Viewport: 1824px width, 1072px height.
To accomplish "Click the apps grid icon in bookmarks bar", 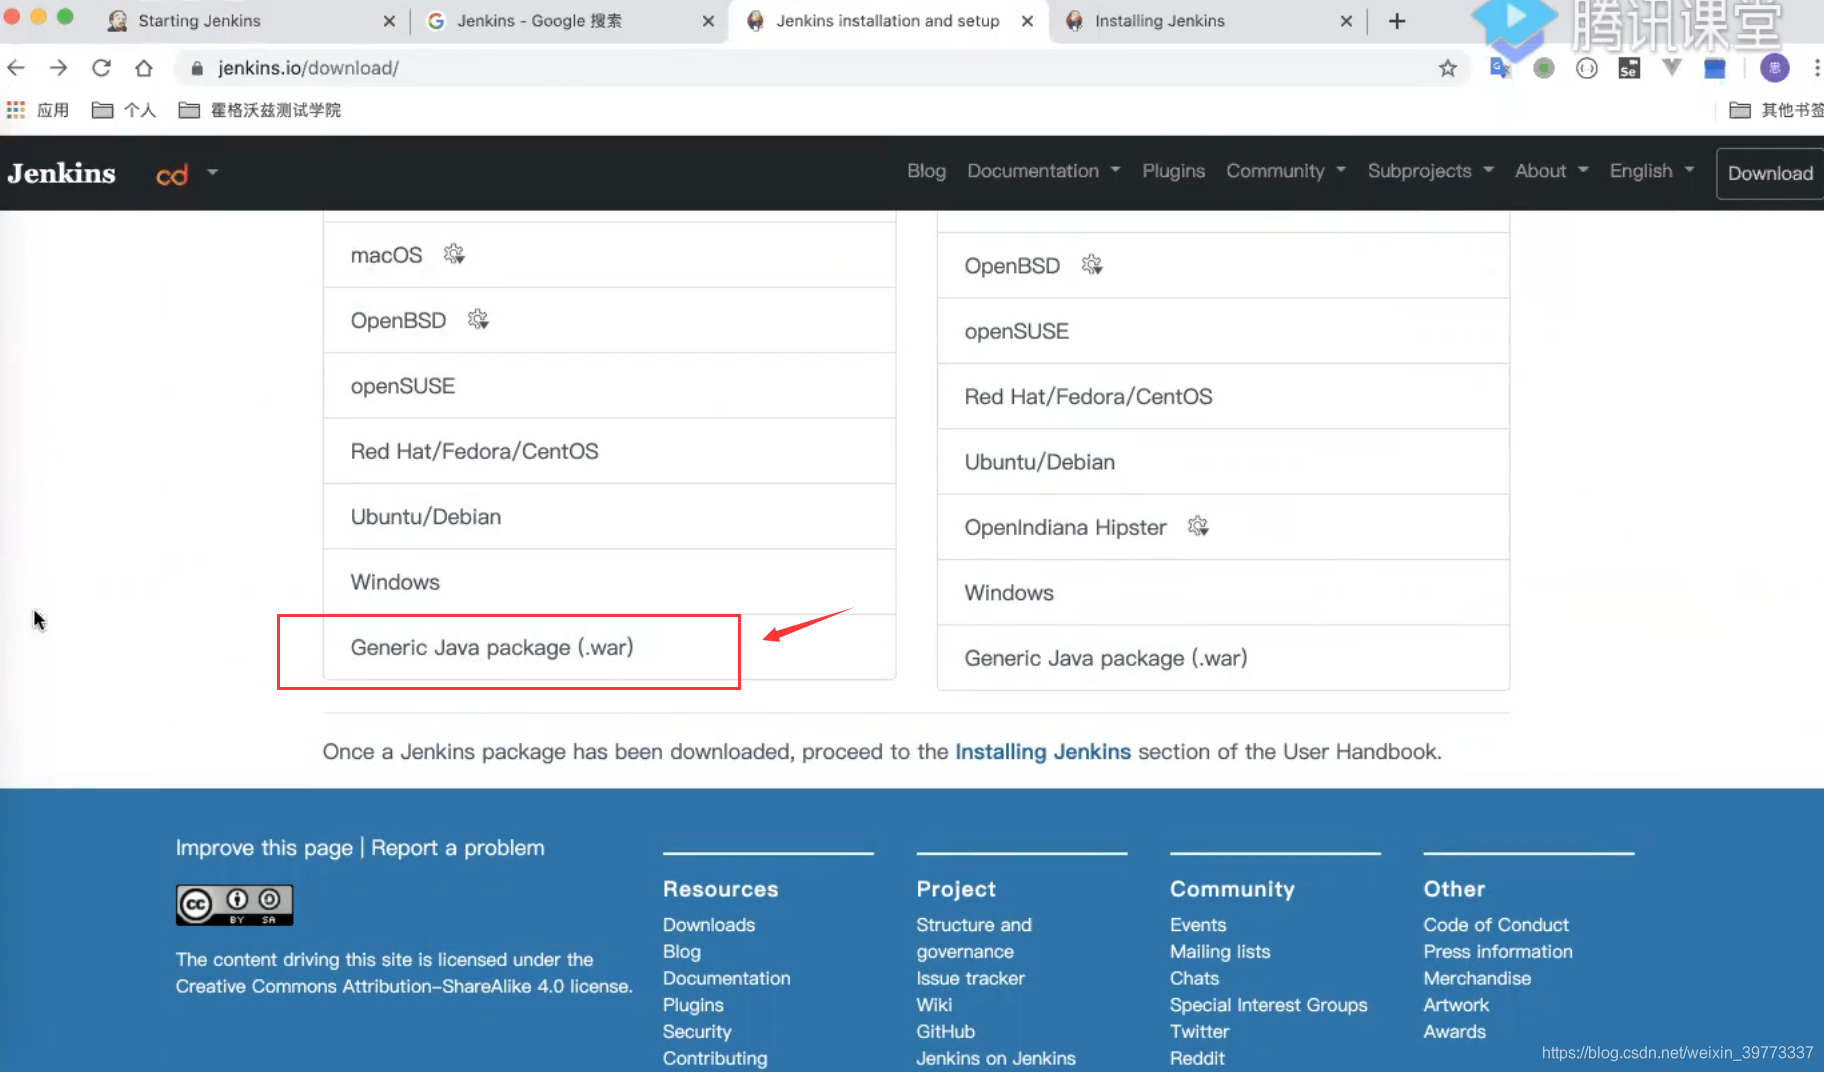I will [16, 110].
